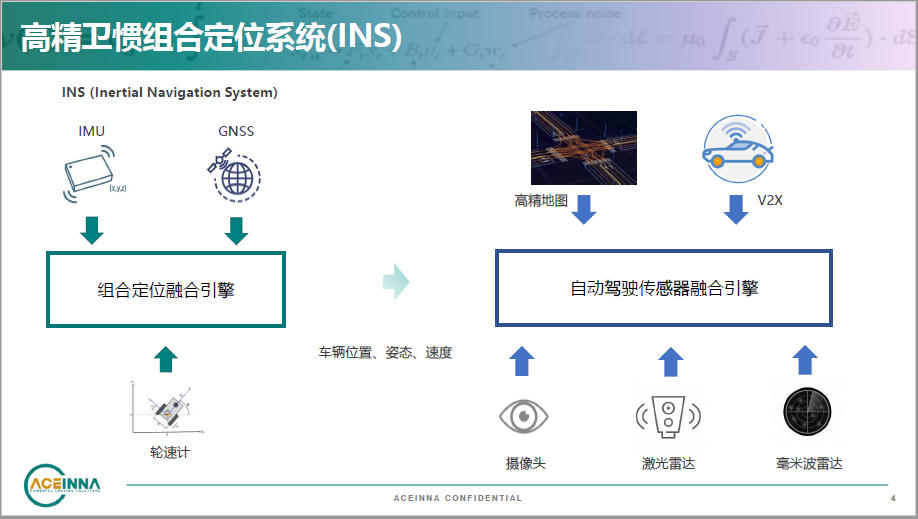
Task: Click blue up arrow above 毫米波雷达
Action: tap(805, 360)
